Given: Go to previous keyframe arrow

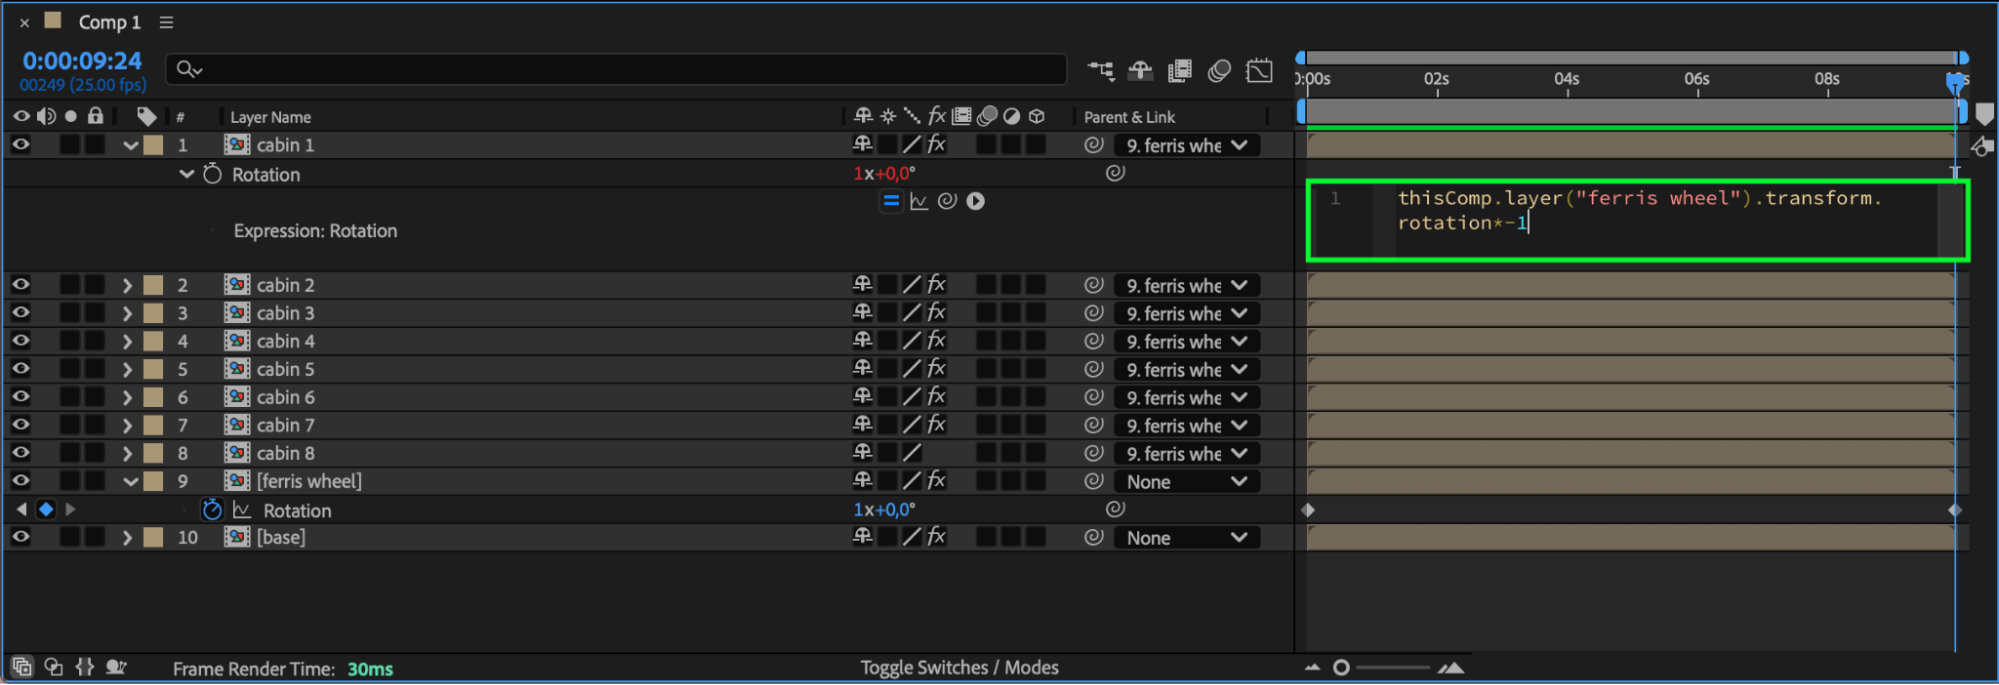Looking at the screenshot, I should (22, 510).
